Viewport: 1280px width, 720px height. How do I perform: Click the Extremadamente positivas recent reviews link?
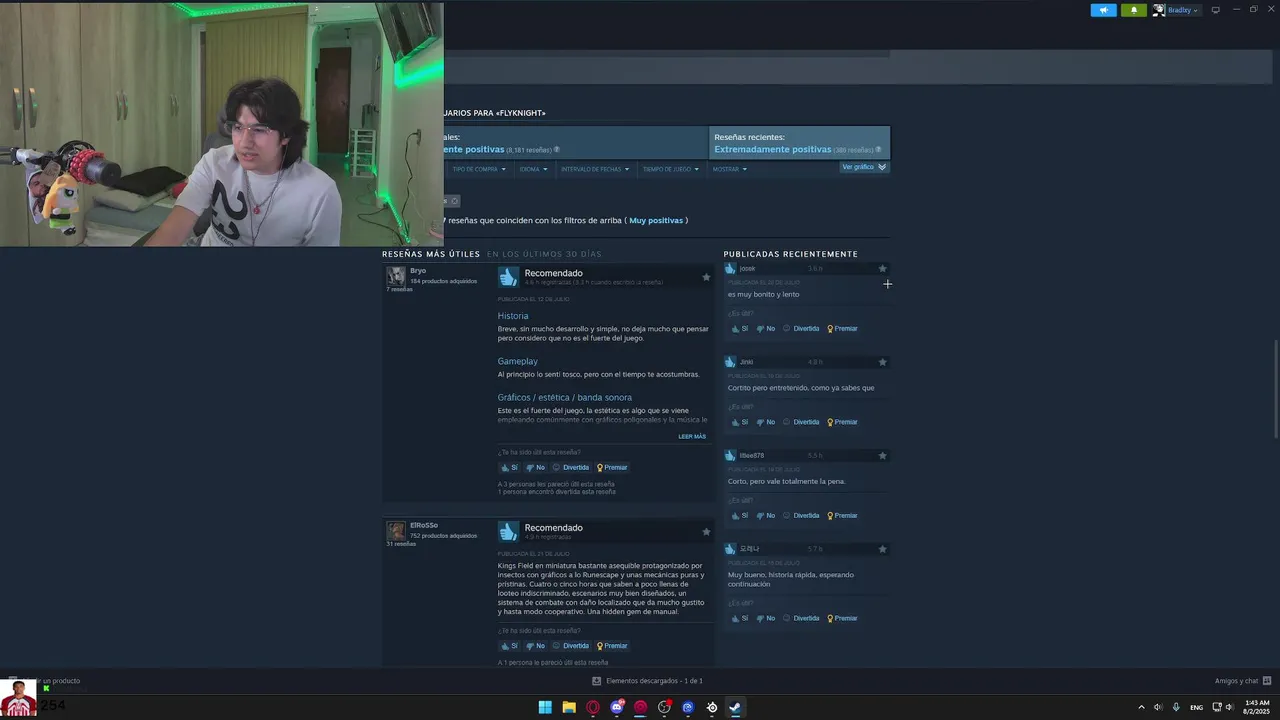click(772, 149)
